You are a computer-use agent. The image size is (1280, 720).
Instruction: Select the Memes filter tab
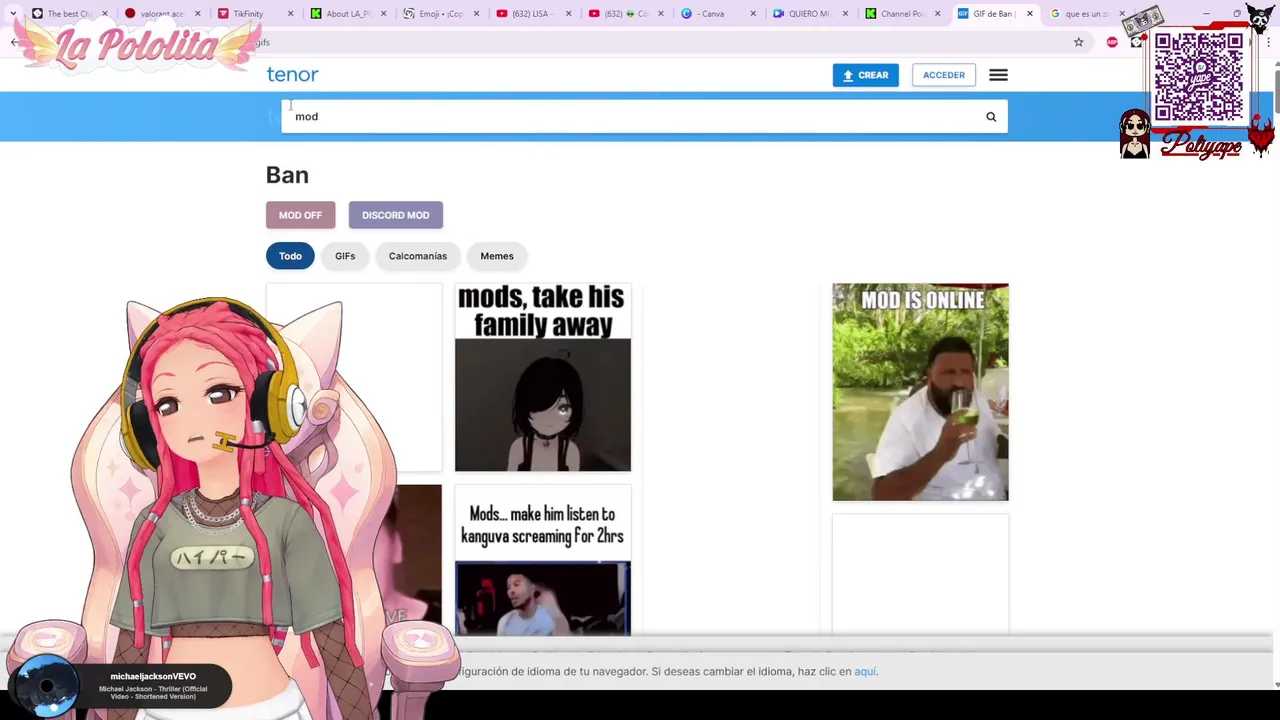(497, 256)
